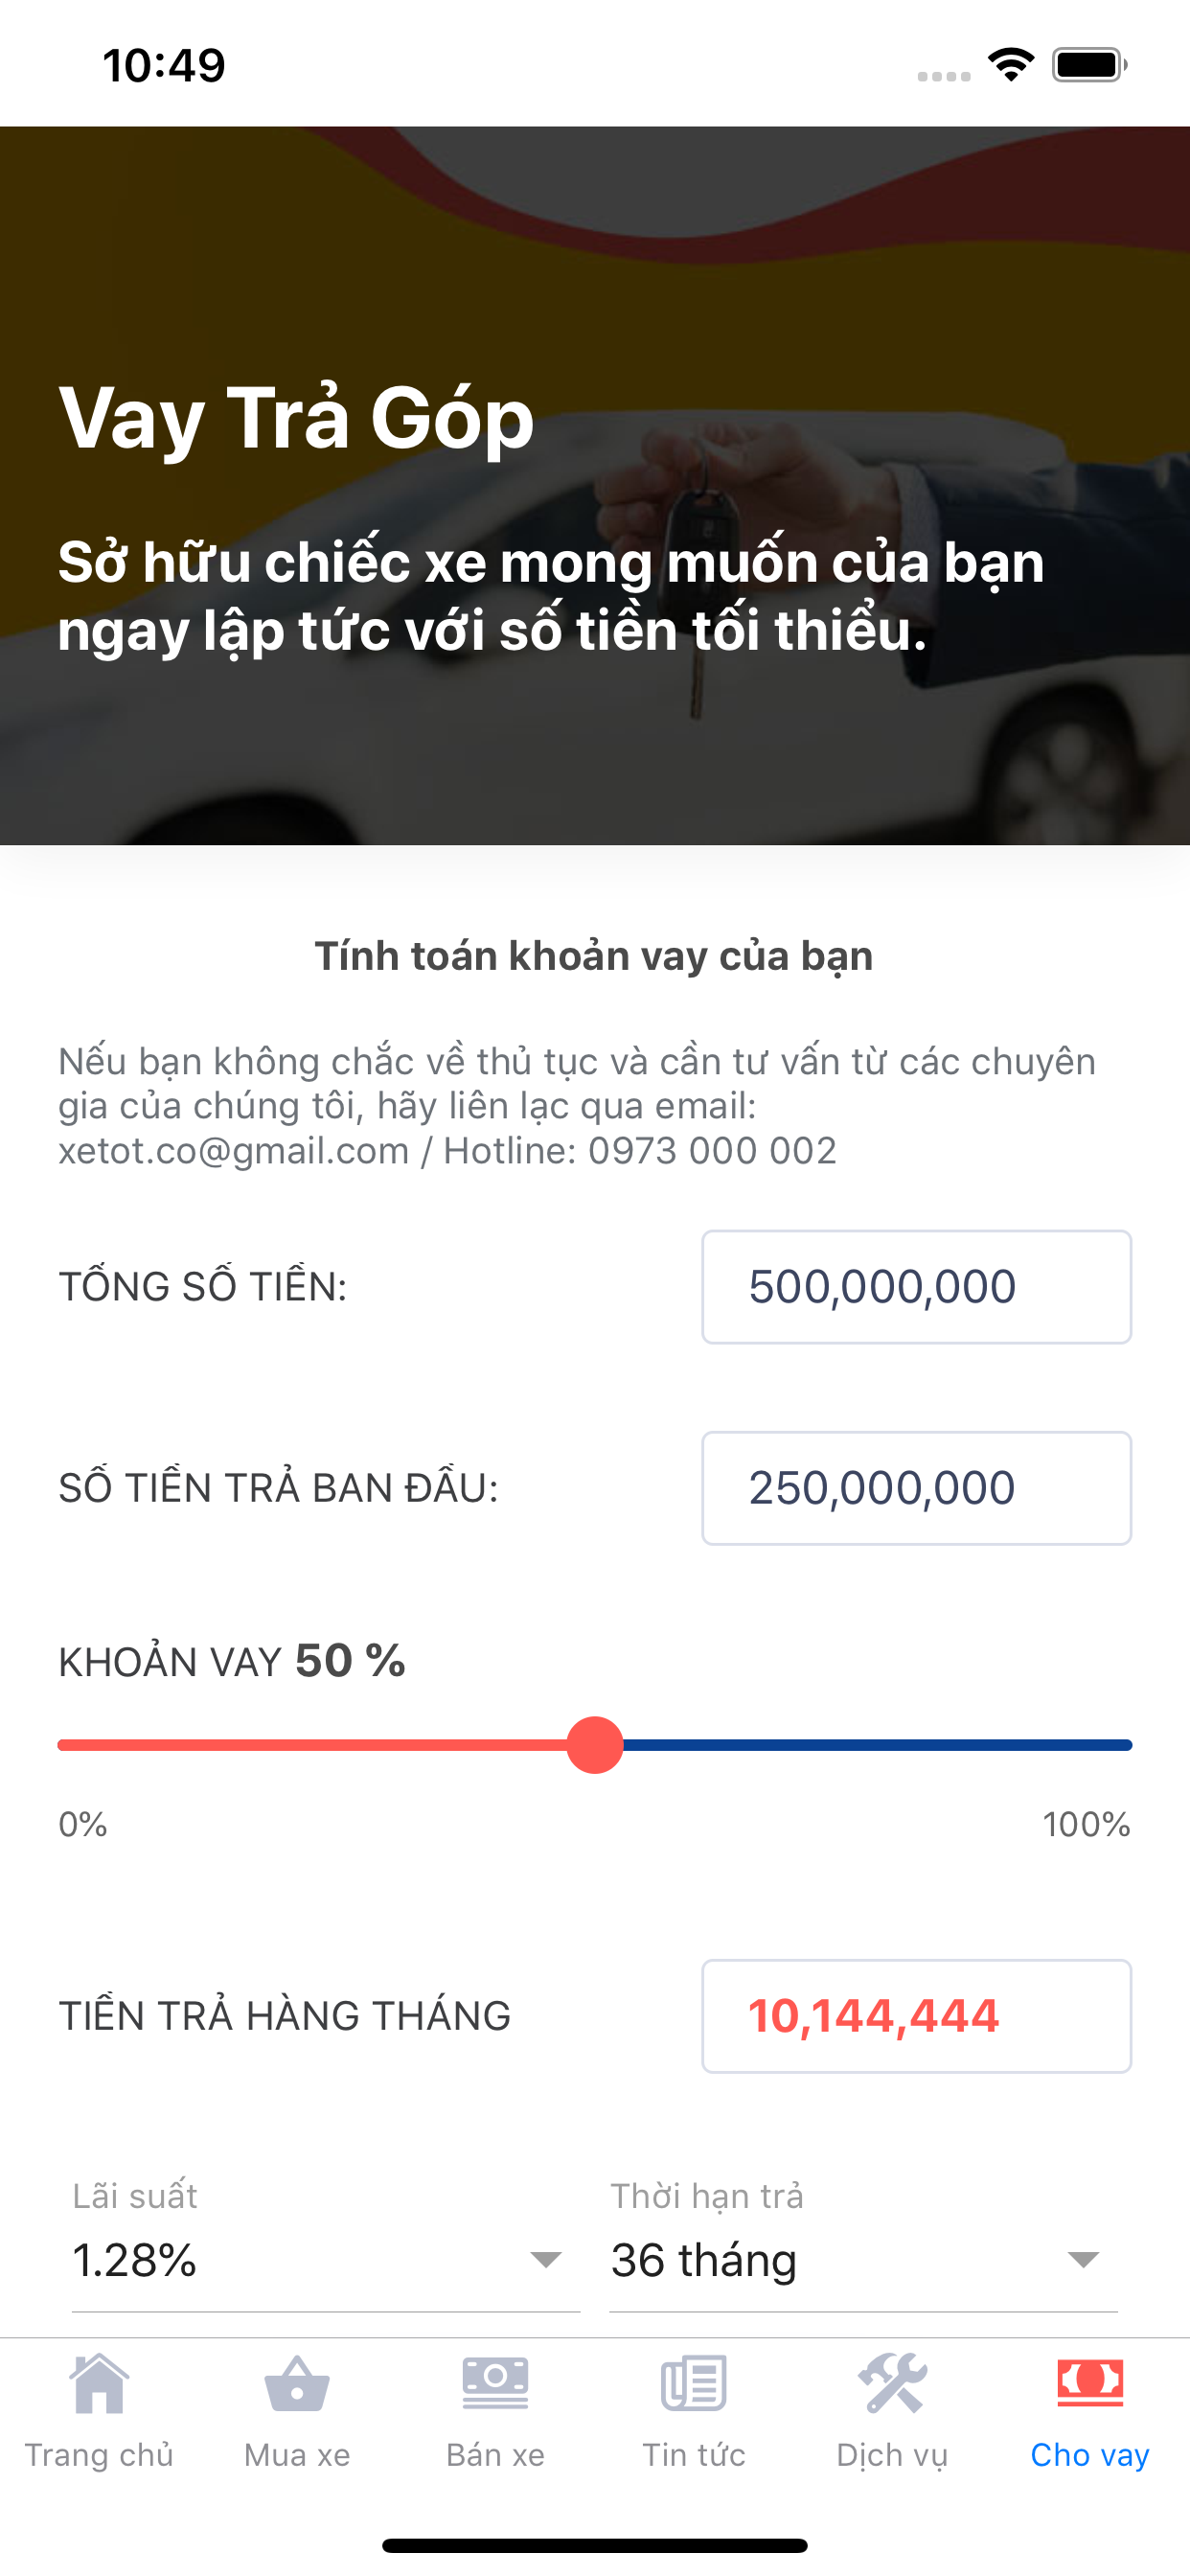Open the 36 tháng term selector
This screenshot has width=1190, height=2576.
click(x=704, y=2260)
